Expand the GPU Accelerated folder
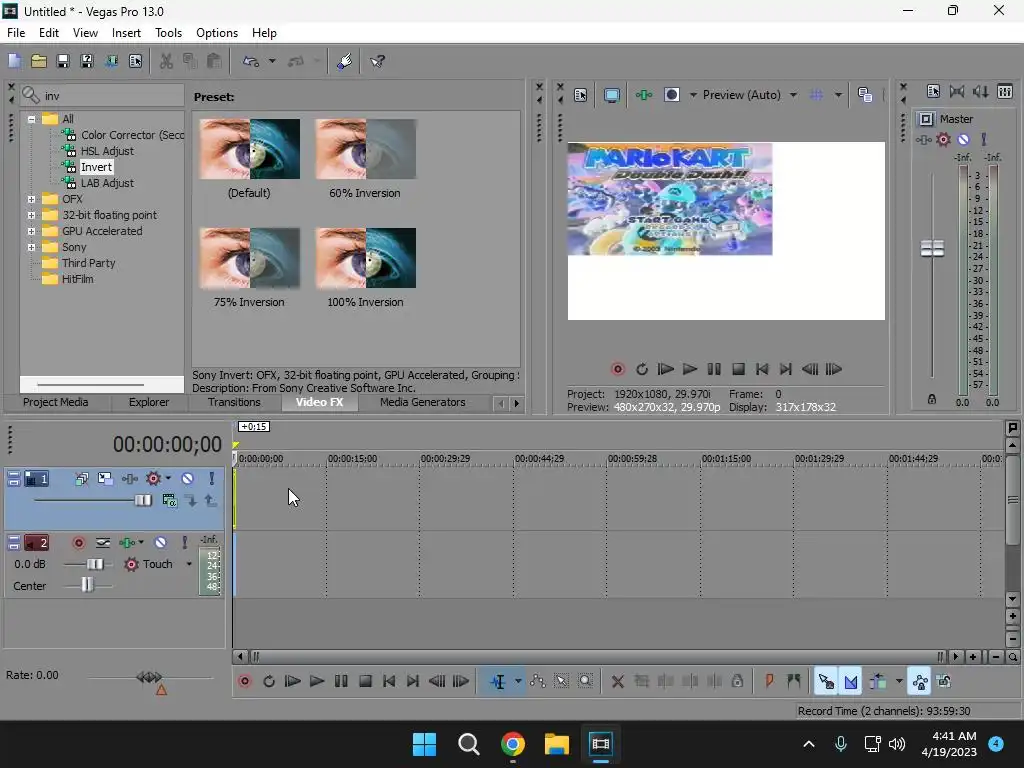The width and height of the screenshot is (1024, 768). pyautogui.click(x=31, y=231)
